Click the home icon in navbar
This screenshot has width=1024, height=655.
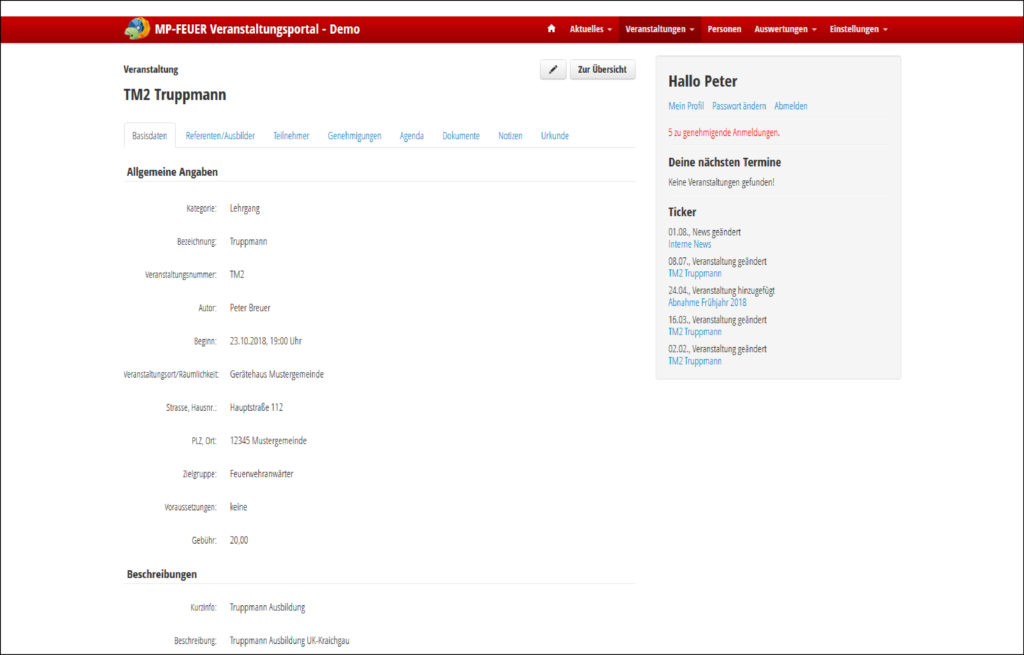coord(551,29)
